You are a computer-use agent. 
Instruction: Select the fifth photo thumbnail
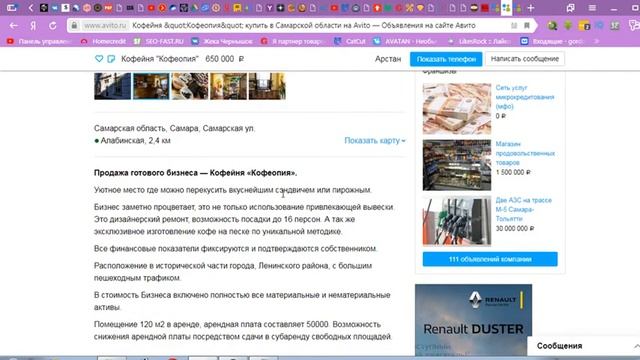[267, 86]
